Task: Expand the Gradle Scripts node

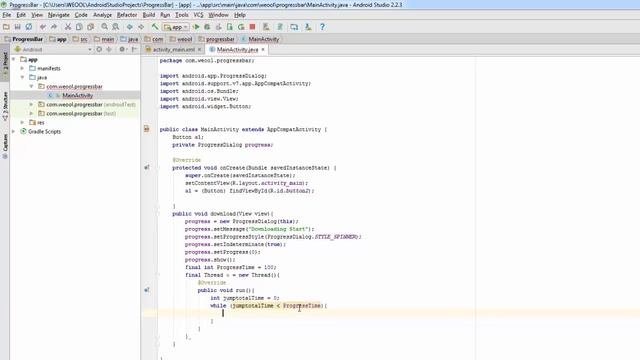Action: tap(14, 131)
